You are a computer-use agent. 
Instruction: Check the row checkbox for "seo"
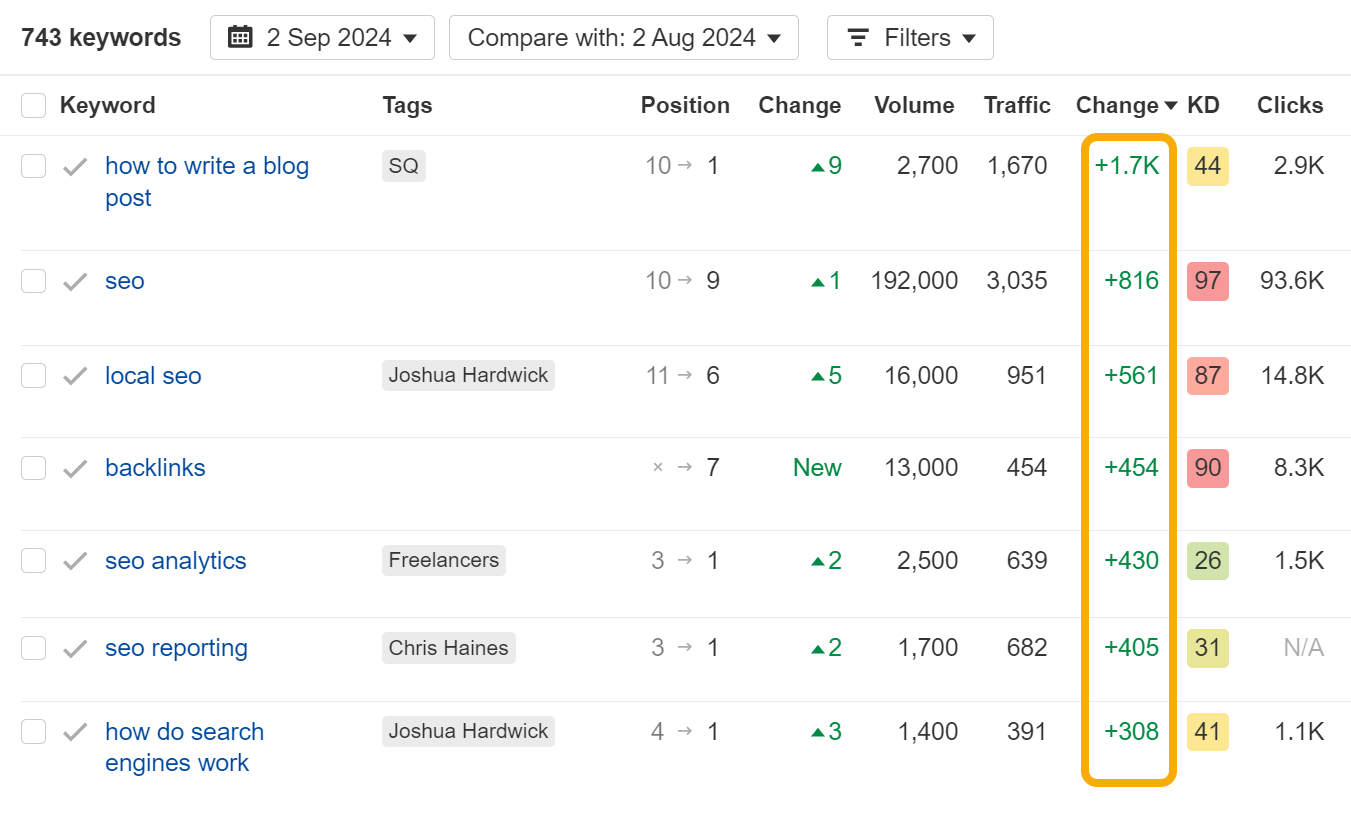[x=33, y=281]
